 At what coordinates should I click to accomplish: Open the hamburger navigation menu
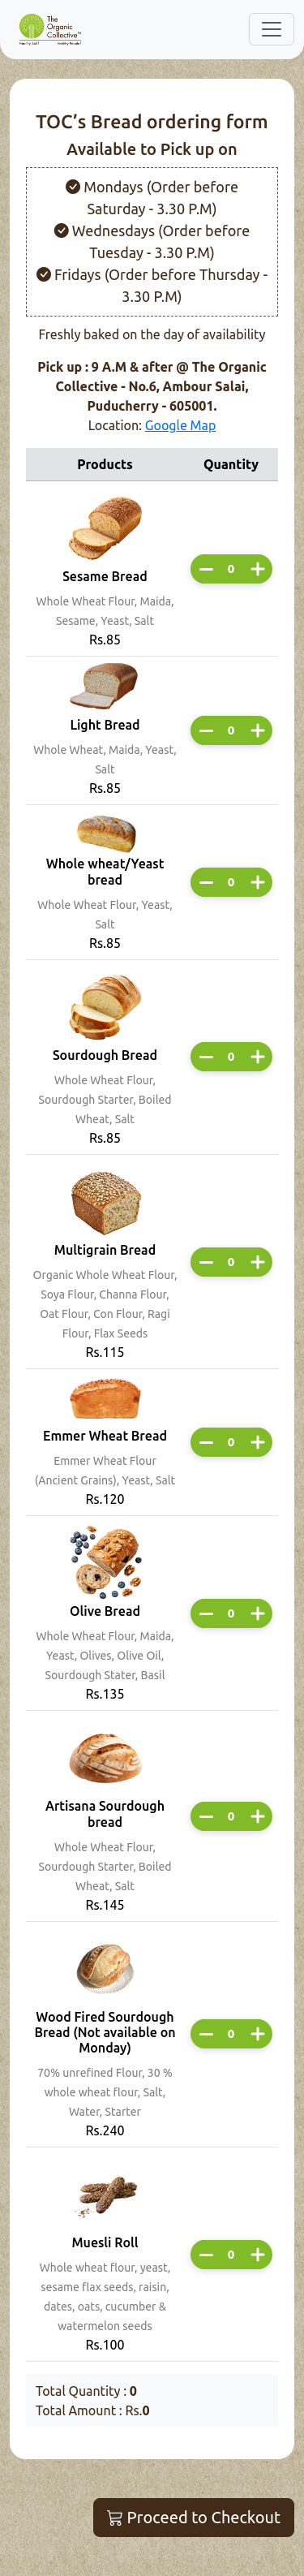(x=271, y=29)
